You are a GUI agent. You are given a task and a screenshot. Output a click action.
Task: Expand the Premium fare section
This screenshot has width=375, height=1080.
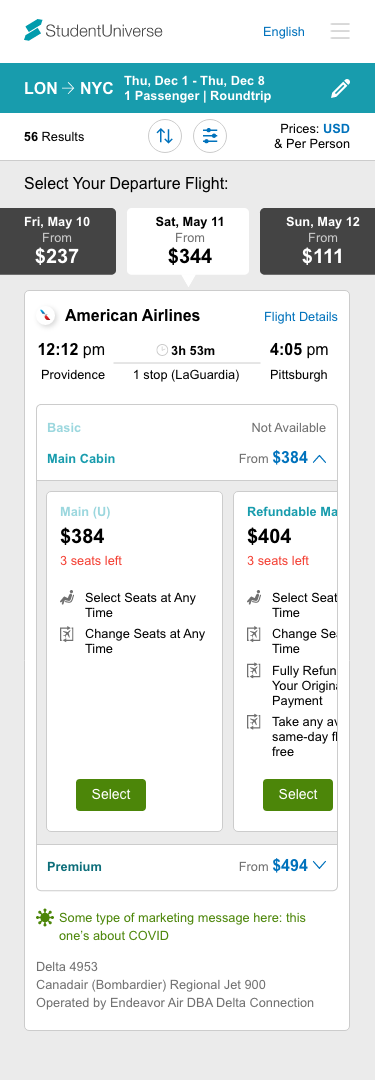coord(187,866)
